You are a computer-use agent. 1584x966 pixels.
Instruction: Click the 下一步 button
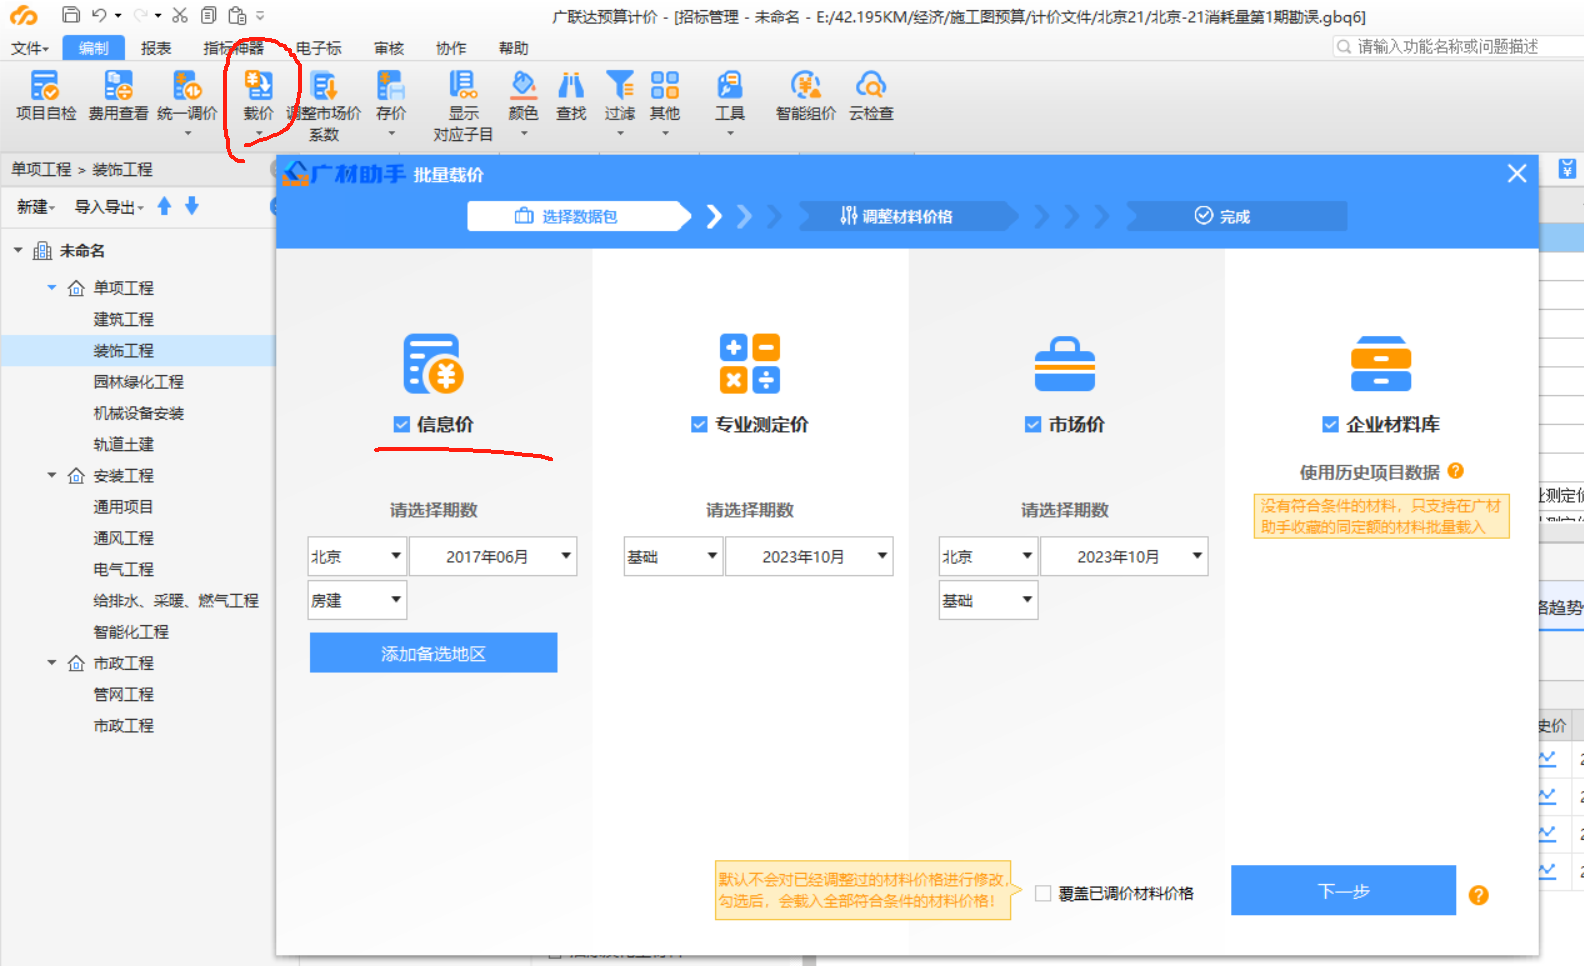(x=1343, y=890)
